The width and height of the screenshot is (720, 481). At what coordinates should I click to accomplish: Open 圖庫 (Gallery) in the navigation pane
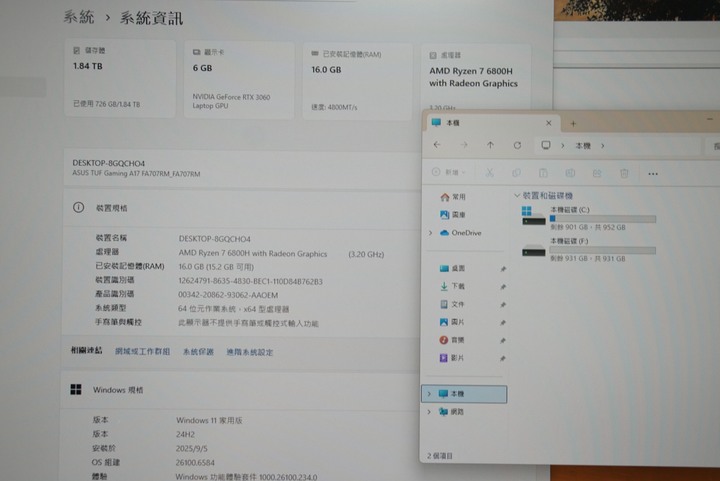click(x=453, y=214)
